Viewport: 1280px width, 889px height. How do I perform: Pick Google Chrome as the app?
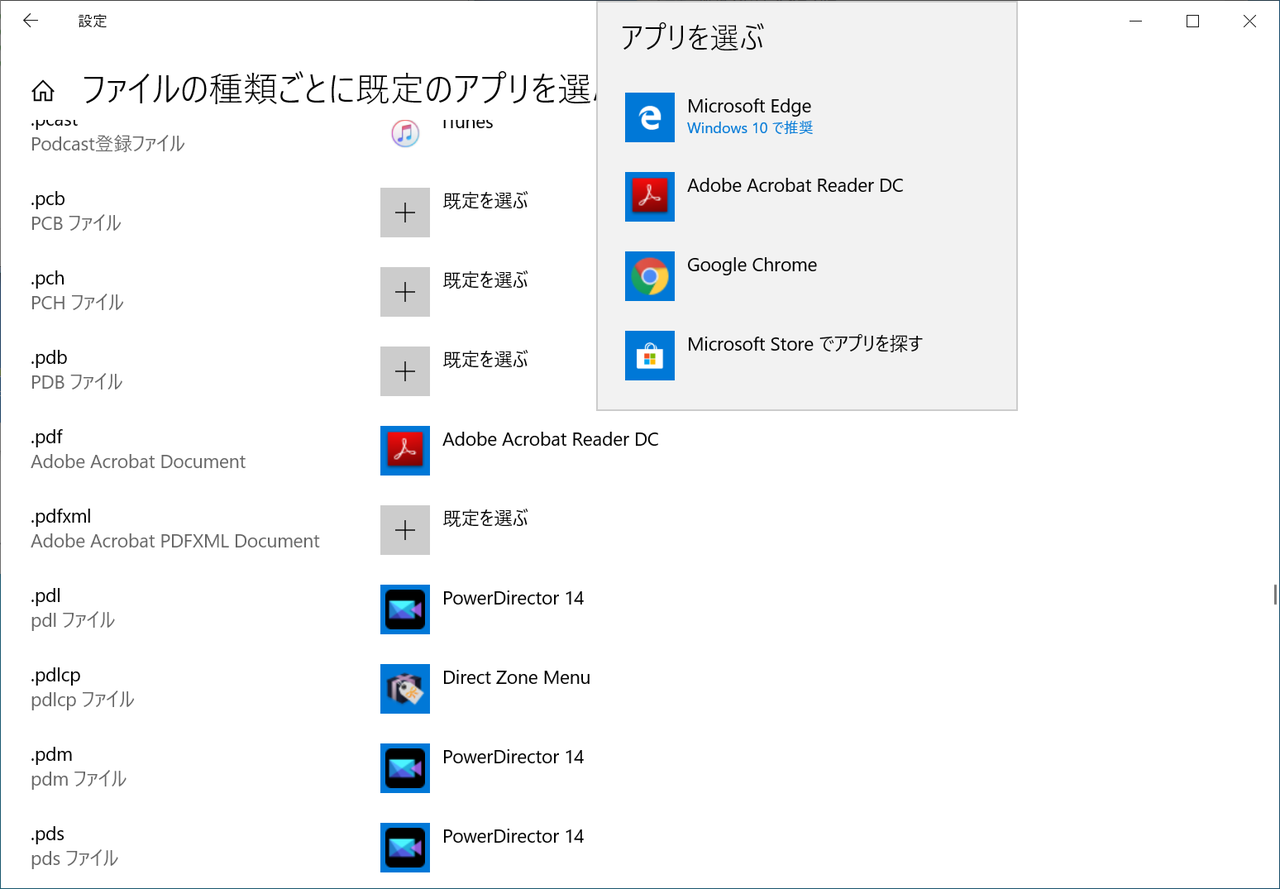[807, 276]
